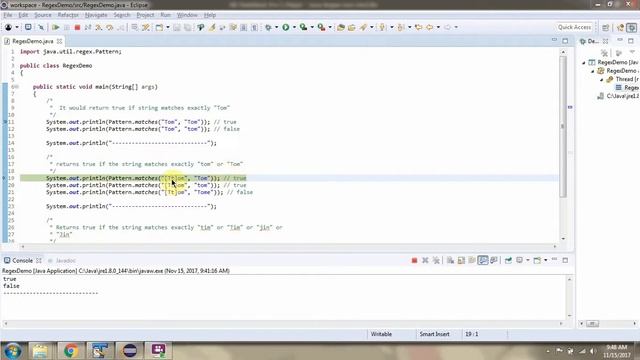Click Remove Launch icon in Console toolbar
This screenshot has height=360, width=640.
pos(425,260)
